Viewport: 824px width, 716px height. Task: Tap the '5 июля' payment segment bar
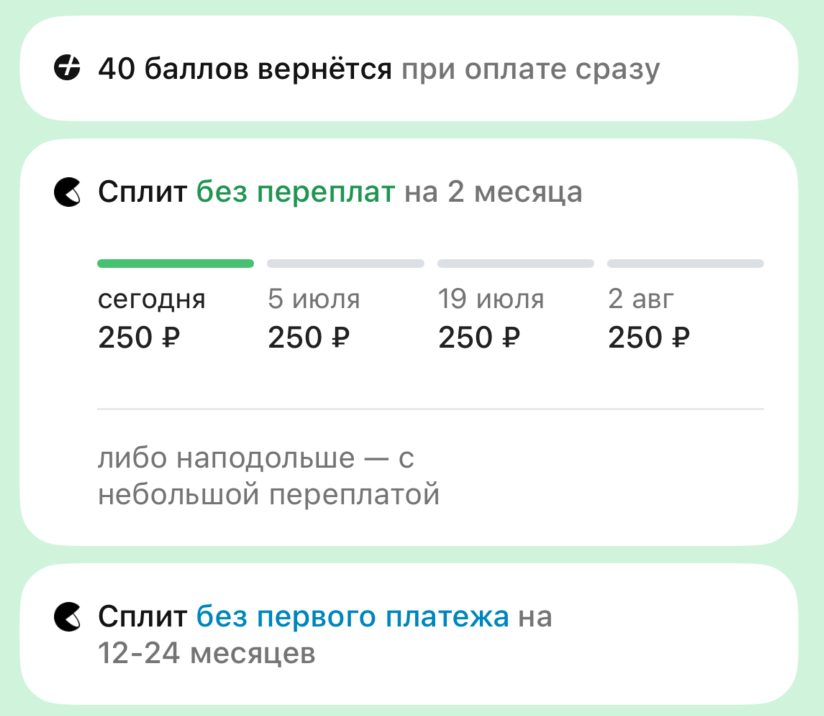345,263
